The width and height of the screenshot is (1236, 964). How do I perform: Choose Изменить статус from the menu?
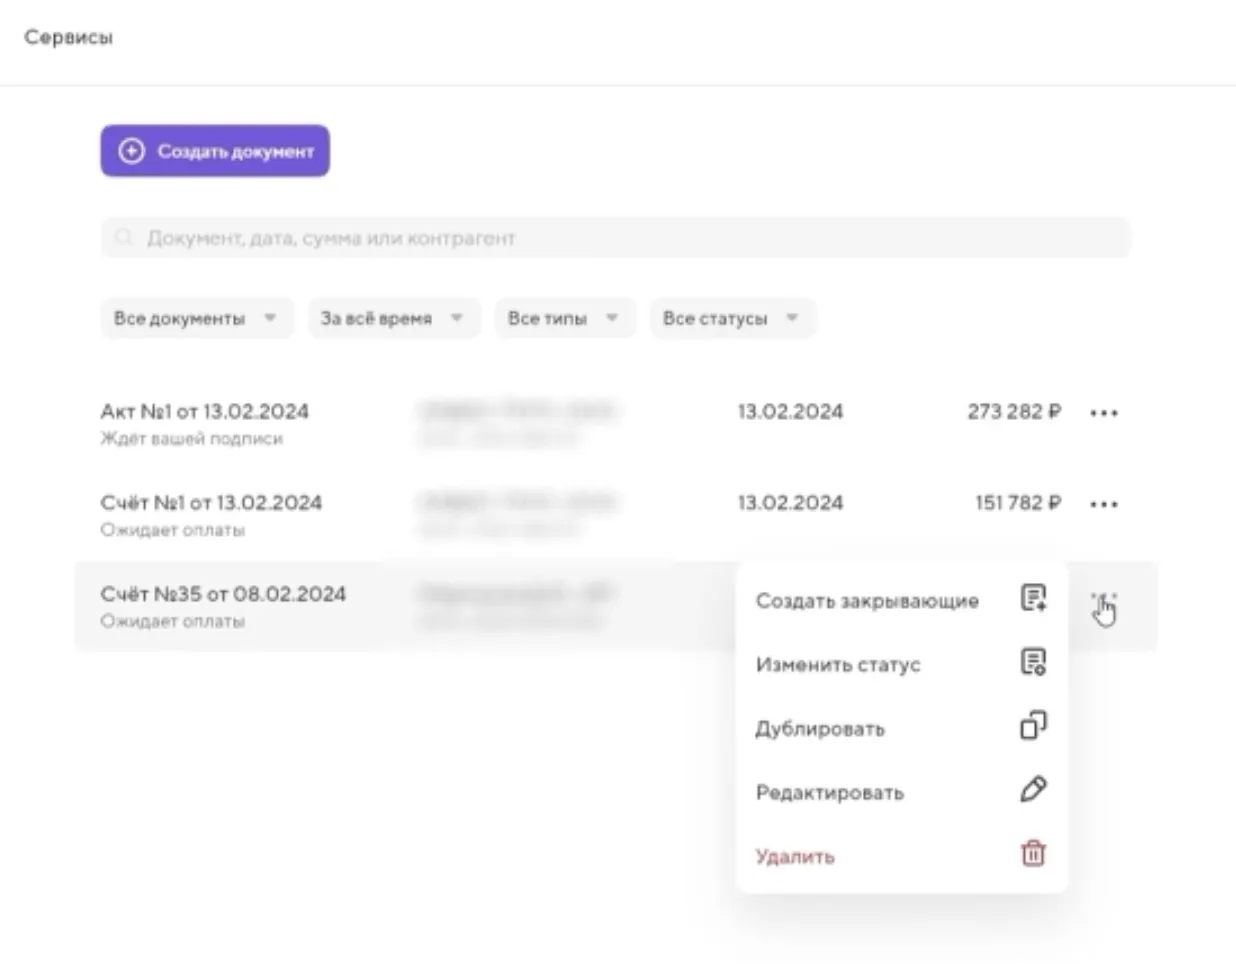click(x=840, y=664)
